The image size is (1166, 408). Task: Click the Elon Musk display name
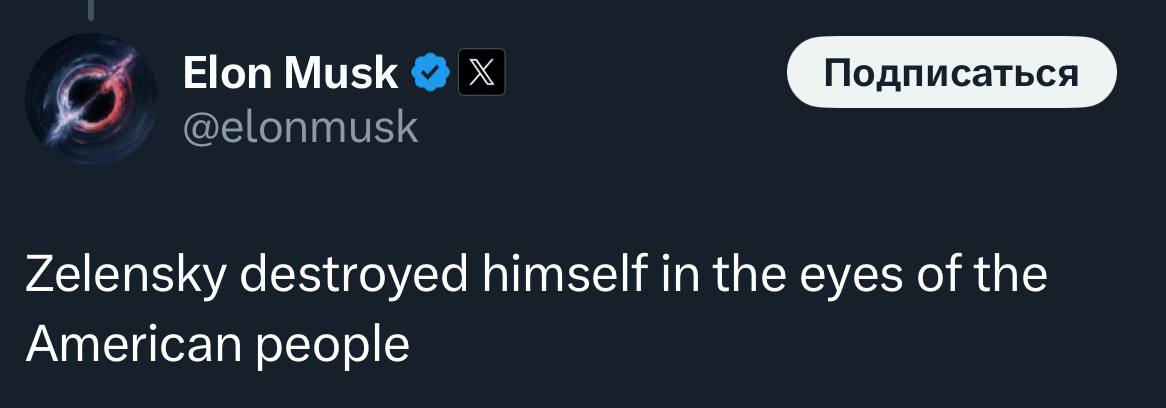coord(290,73)
